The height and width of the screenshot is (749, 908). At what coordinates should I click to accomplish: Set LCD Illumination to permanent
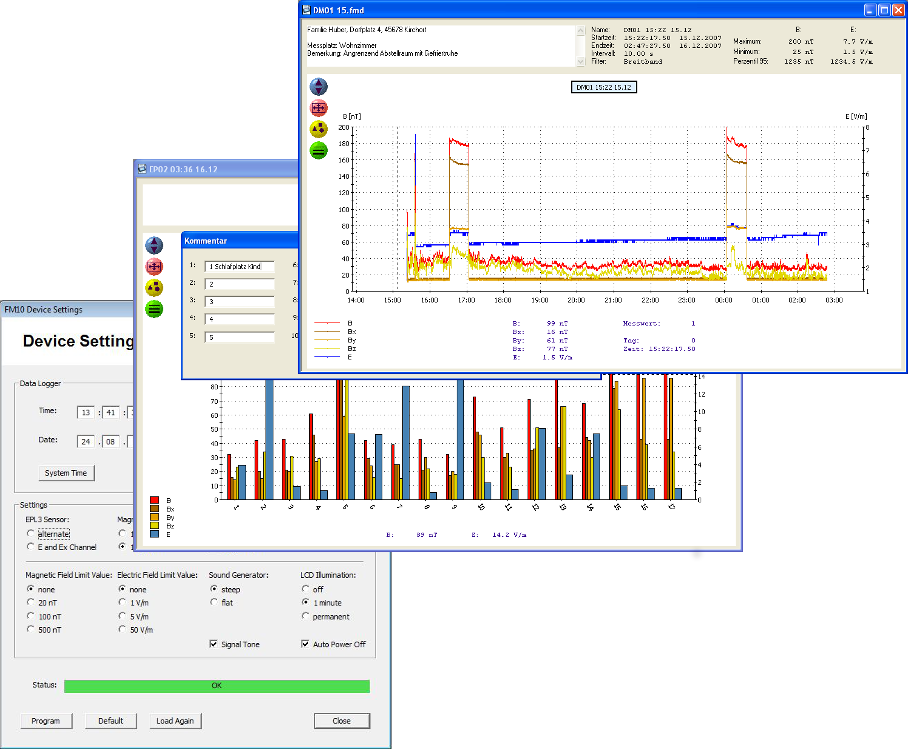(x=306, y=616)
